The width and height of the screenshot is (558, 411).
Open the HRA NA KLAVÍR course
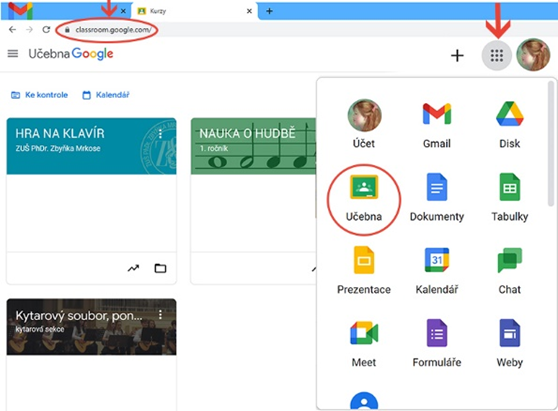point(60,133)
